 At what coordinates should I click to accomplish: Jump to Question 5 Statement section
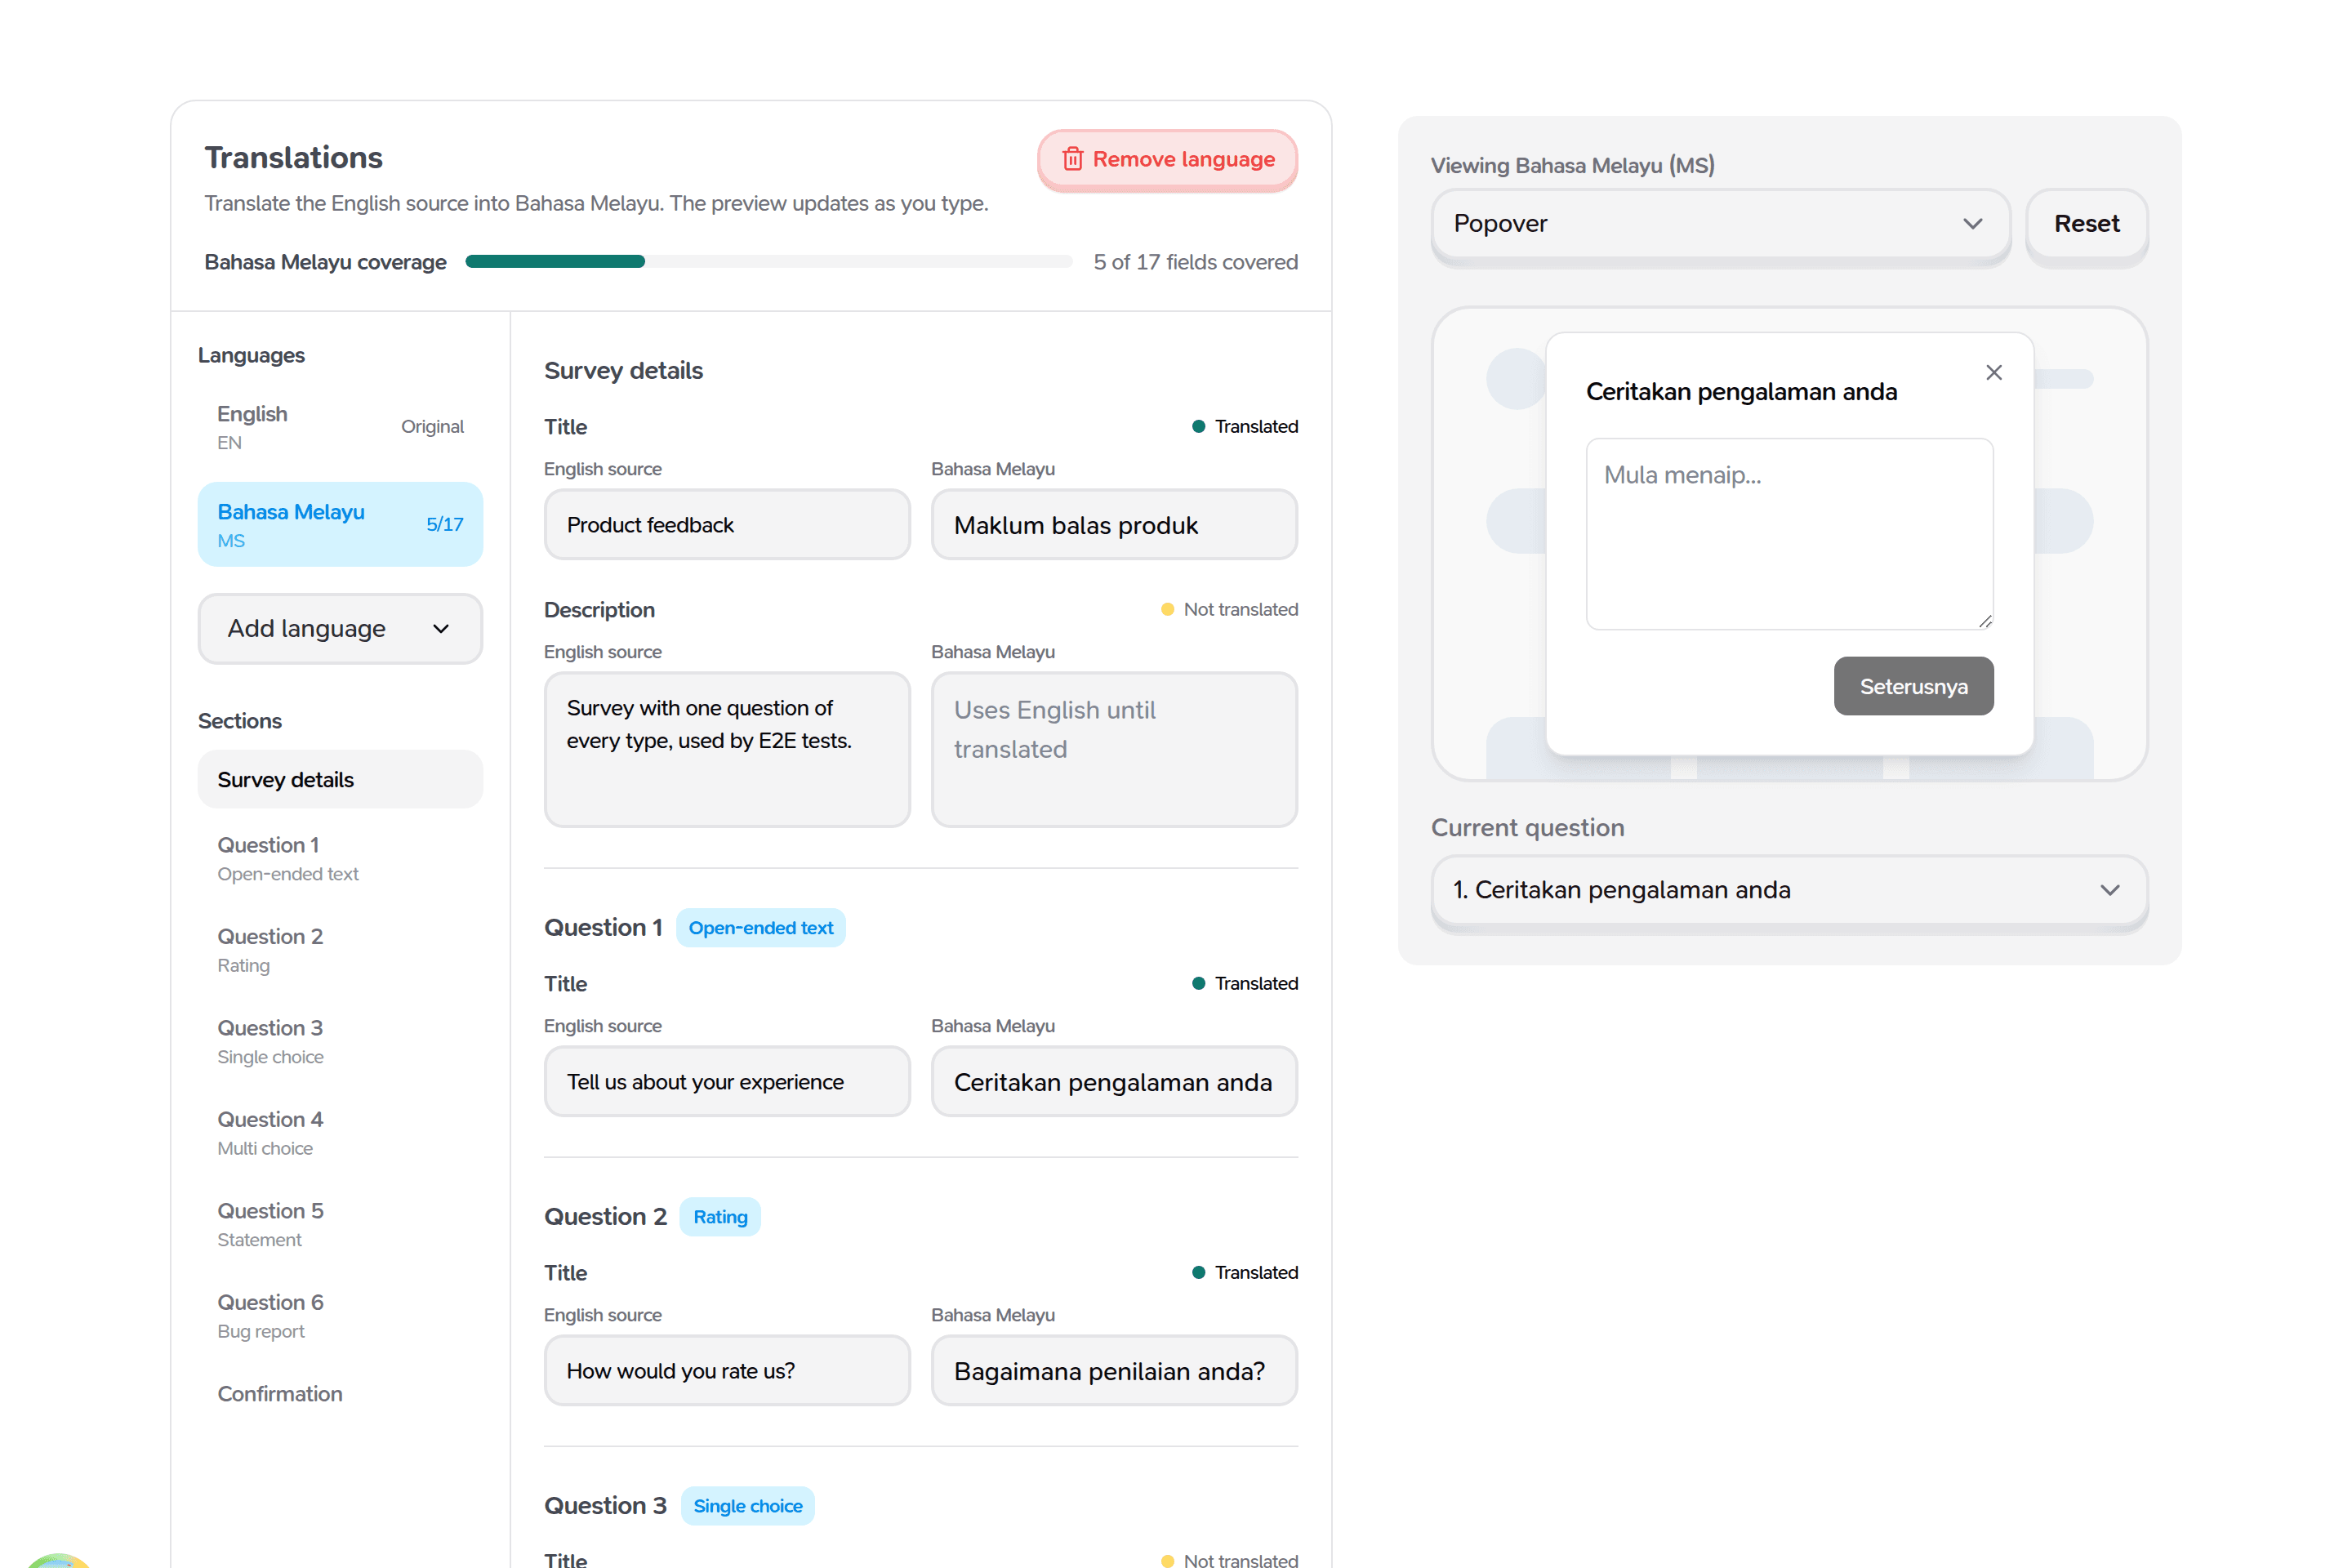click(340, 1224)
